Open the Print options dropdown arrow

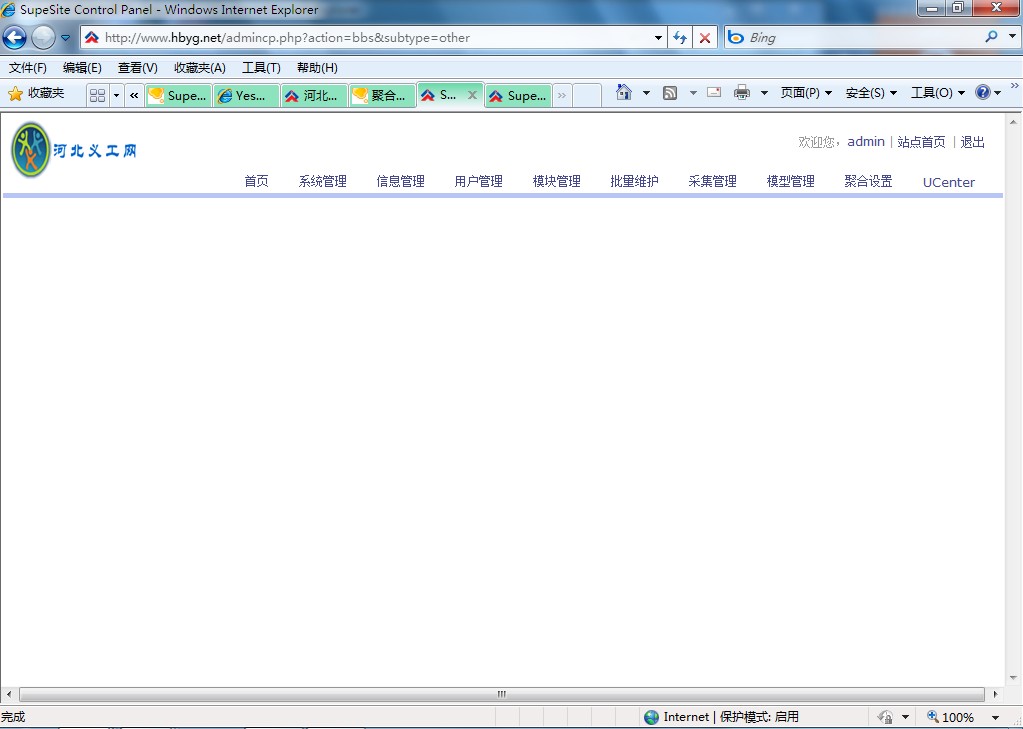(764, 93)
